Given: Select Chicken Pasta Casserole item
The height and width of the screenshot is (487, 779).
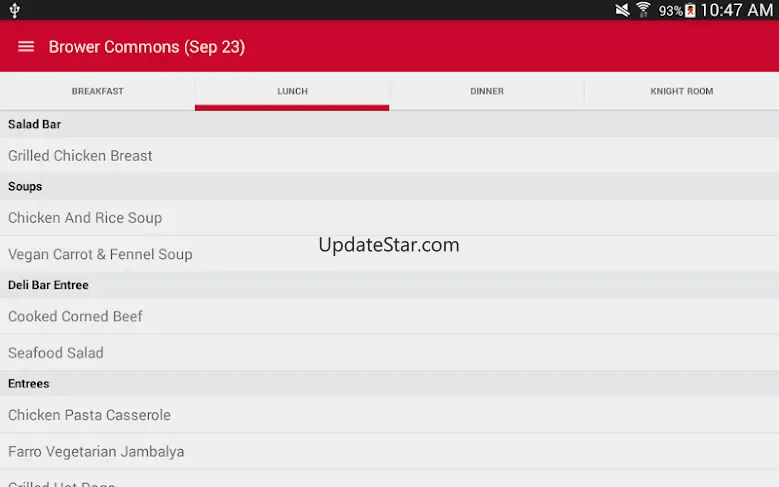Looking at the screenshot, I should point(390,414).
